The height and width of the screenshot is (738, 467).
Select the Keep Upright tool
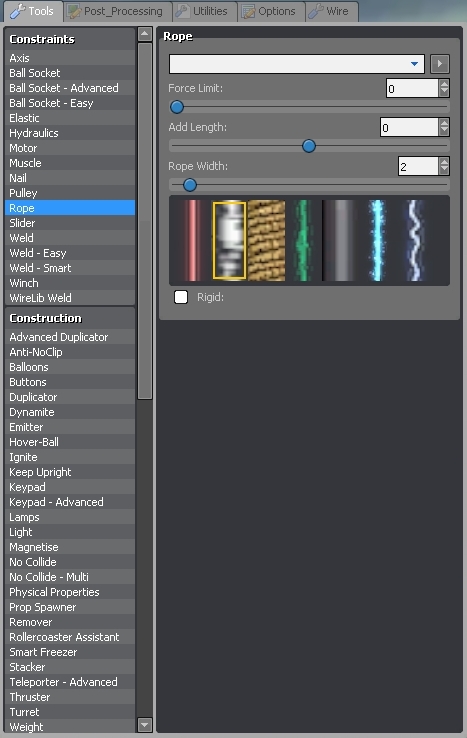pyautogui.click(x=70, y=472)
